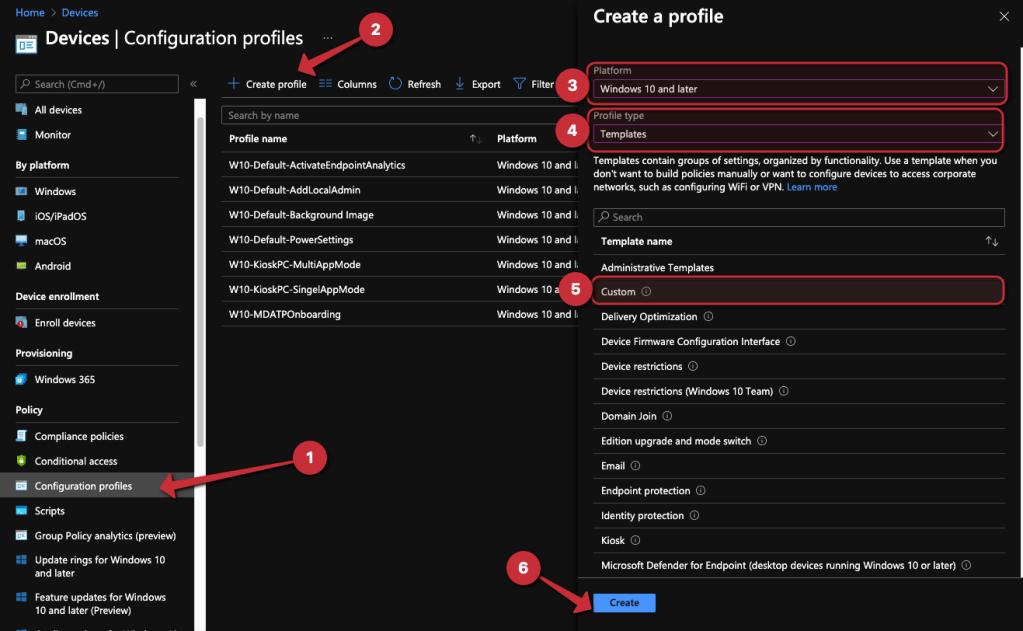Click the Conditional access shield icon
The height and width of the screenshot is (631, 1023).
[x=22, y=461]
